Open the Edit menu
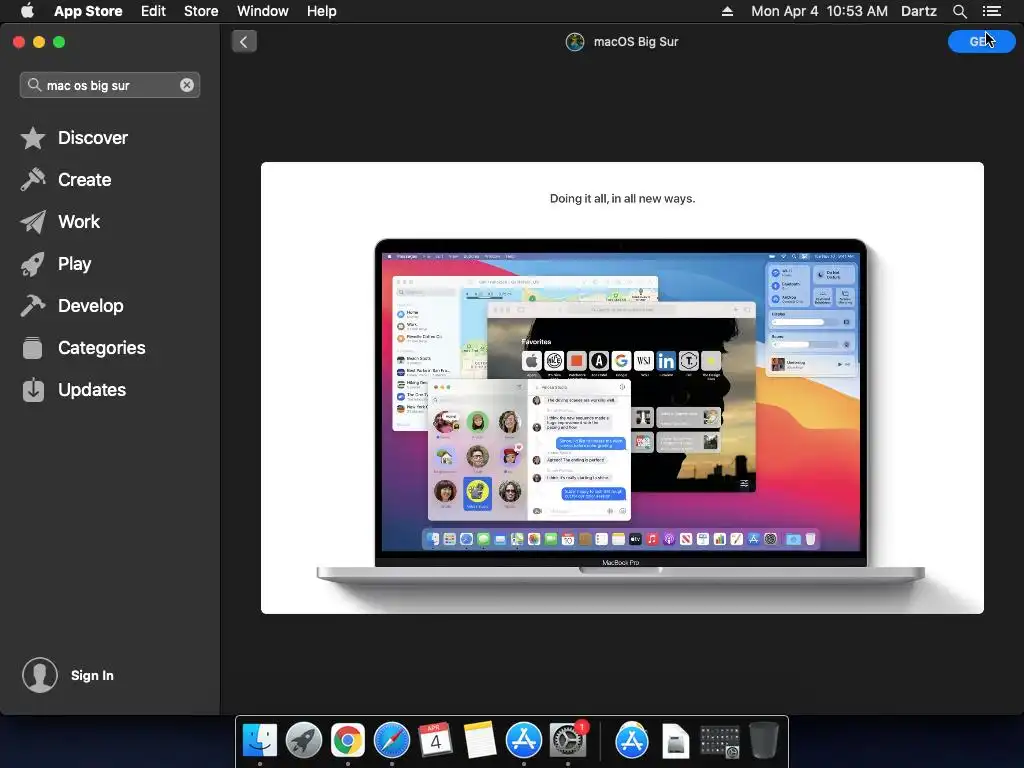Image resolution: width=1024 pixels, height=768 pixels. click(153, 11)
